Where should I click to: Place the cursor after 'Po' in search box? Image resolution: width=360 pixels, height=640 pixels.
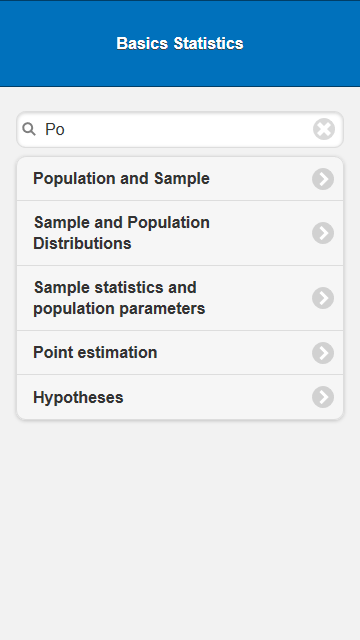pyautogui.click(x=67, y=129)
